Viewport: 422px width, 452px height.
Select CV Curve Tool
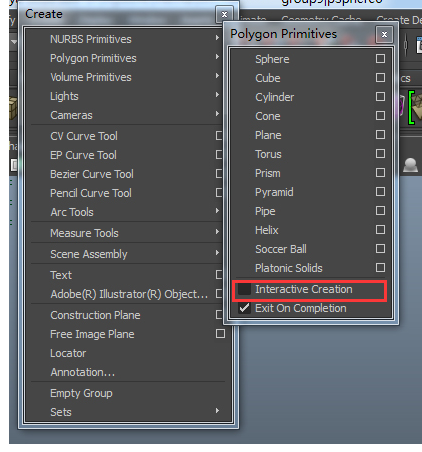pyautogui.click(x=84, y=136)
